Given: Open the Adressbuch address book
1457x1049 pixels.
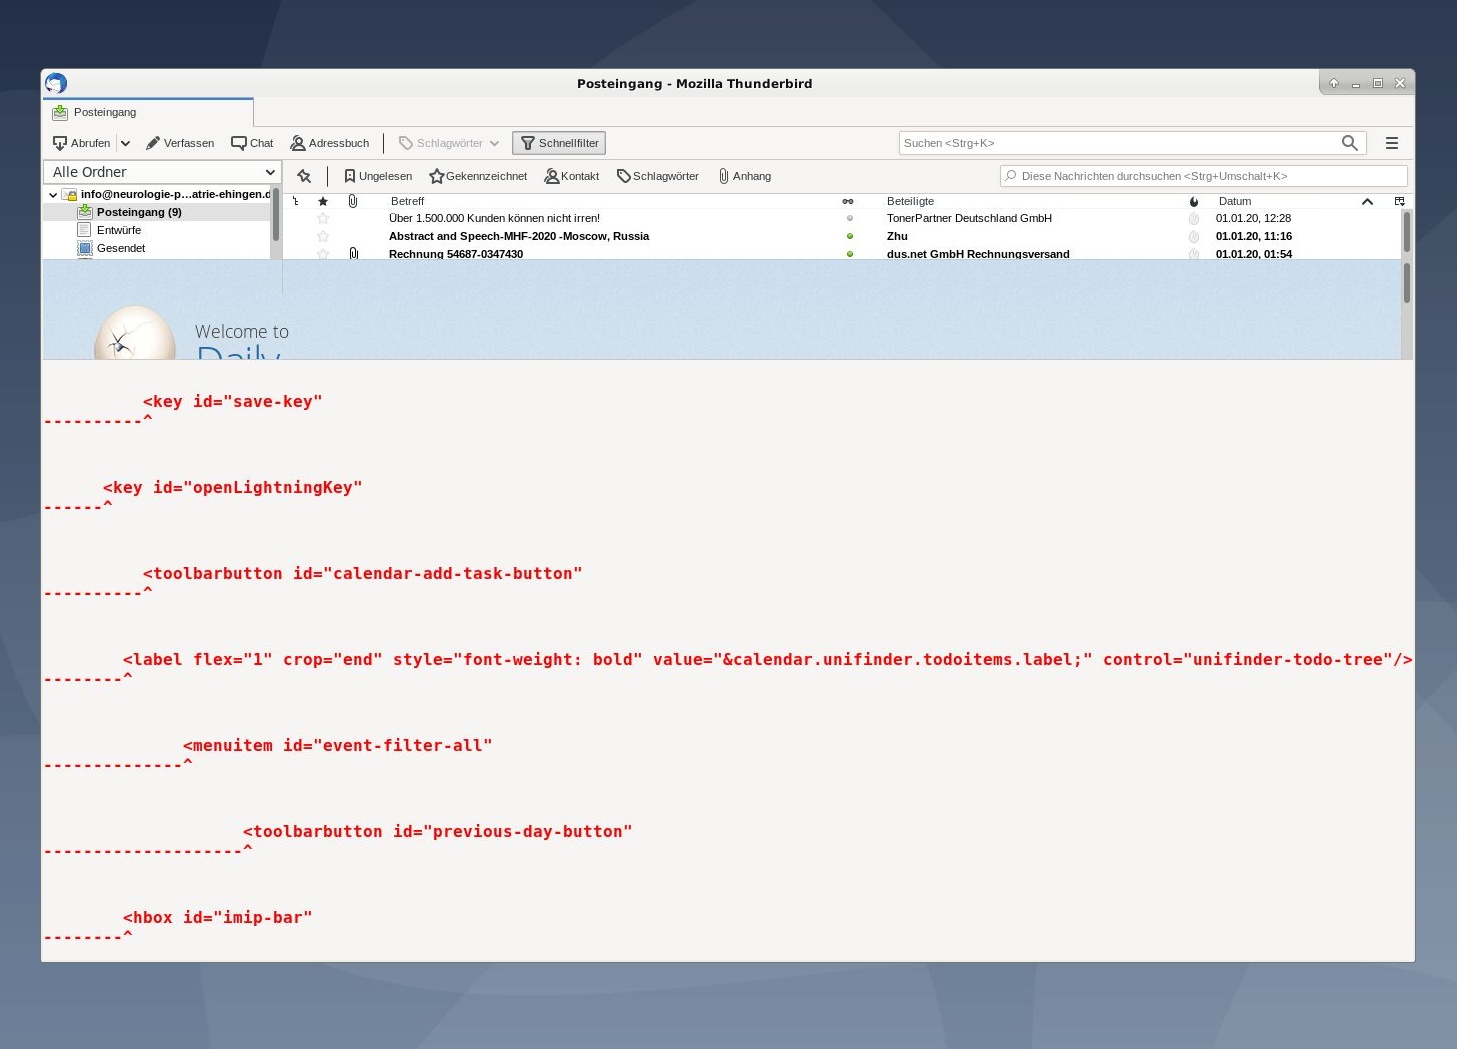Looking at the screenshot, I should (330, 143).
